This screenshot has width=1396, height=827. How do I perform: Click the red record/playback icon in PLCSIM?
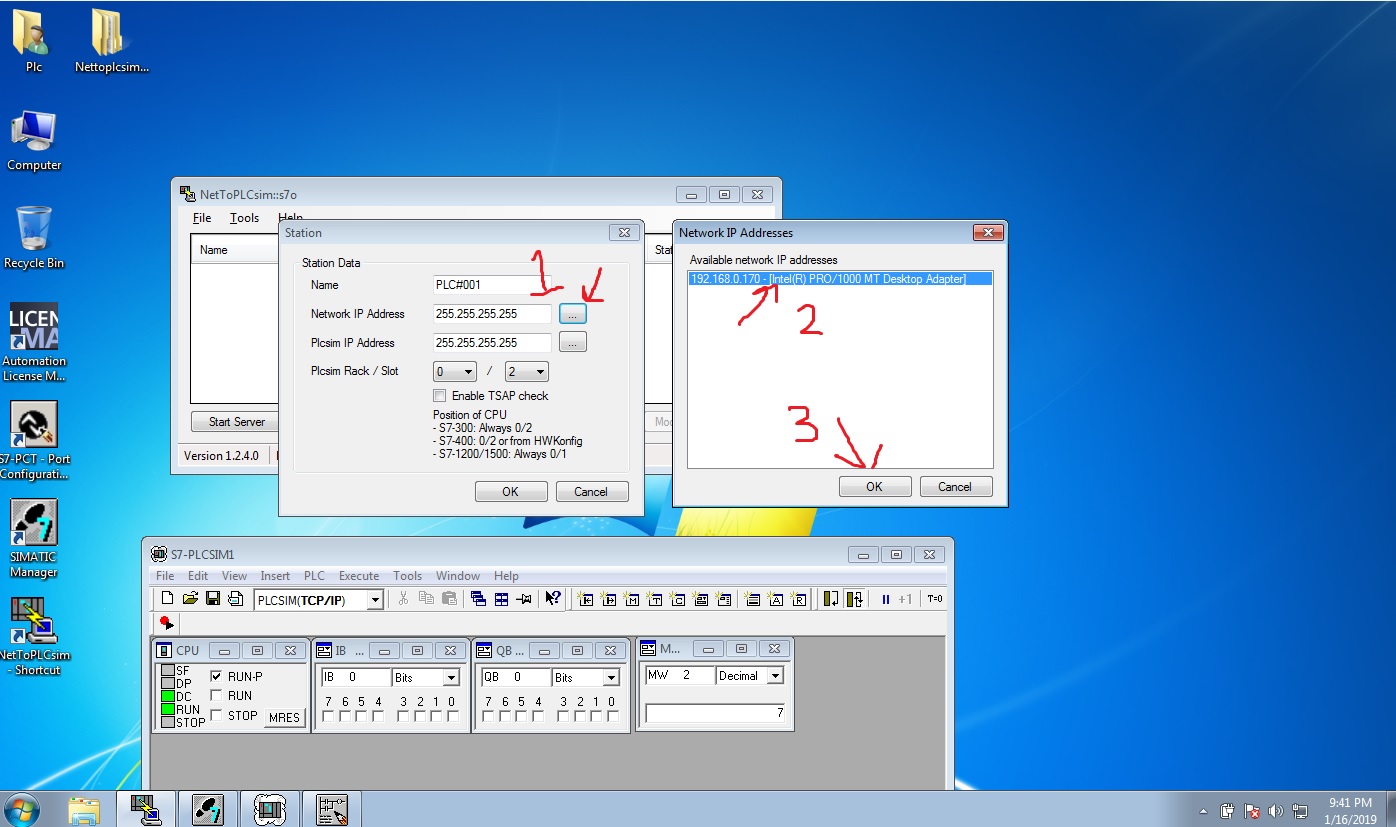(166, 623)
